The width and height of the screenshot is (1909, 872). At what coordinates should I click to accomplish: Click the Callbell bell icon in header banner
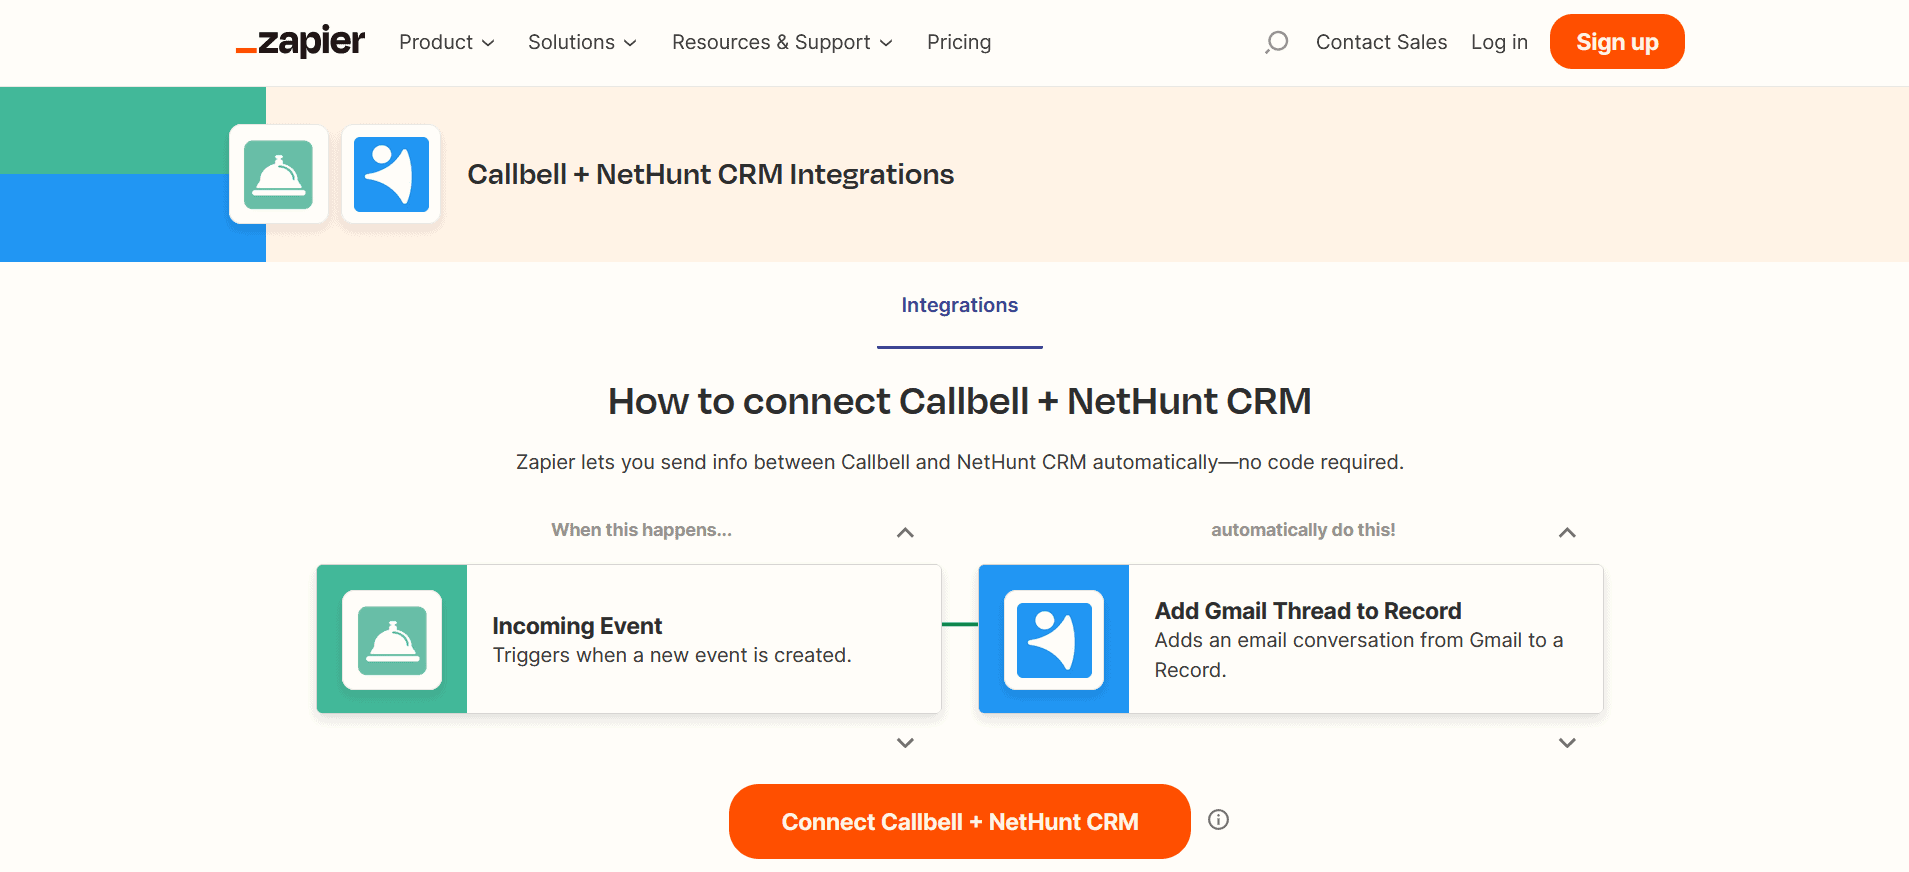pyautogui.click(x=279, y=174)
